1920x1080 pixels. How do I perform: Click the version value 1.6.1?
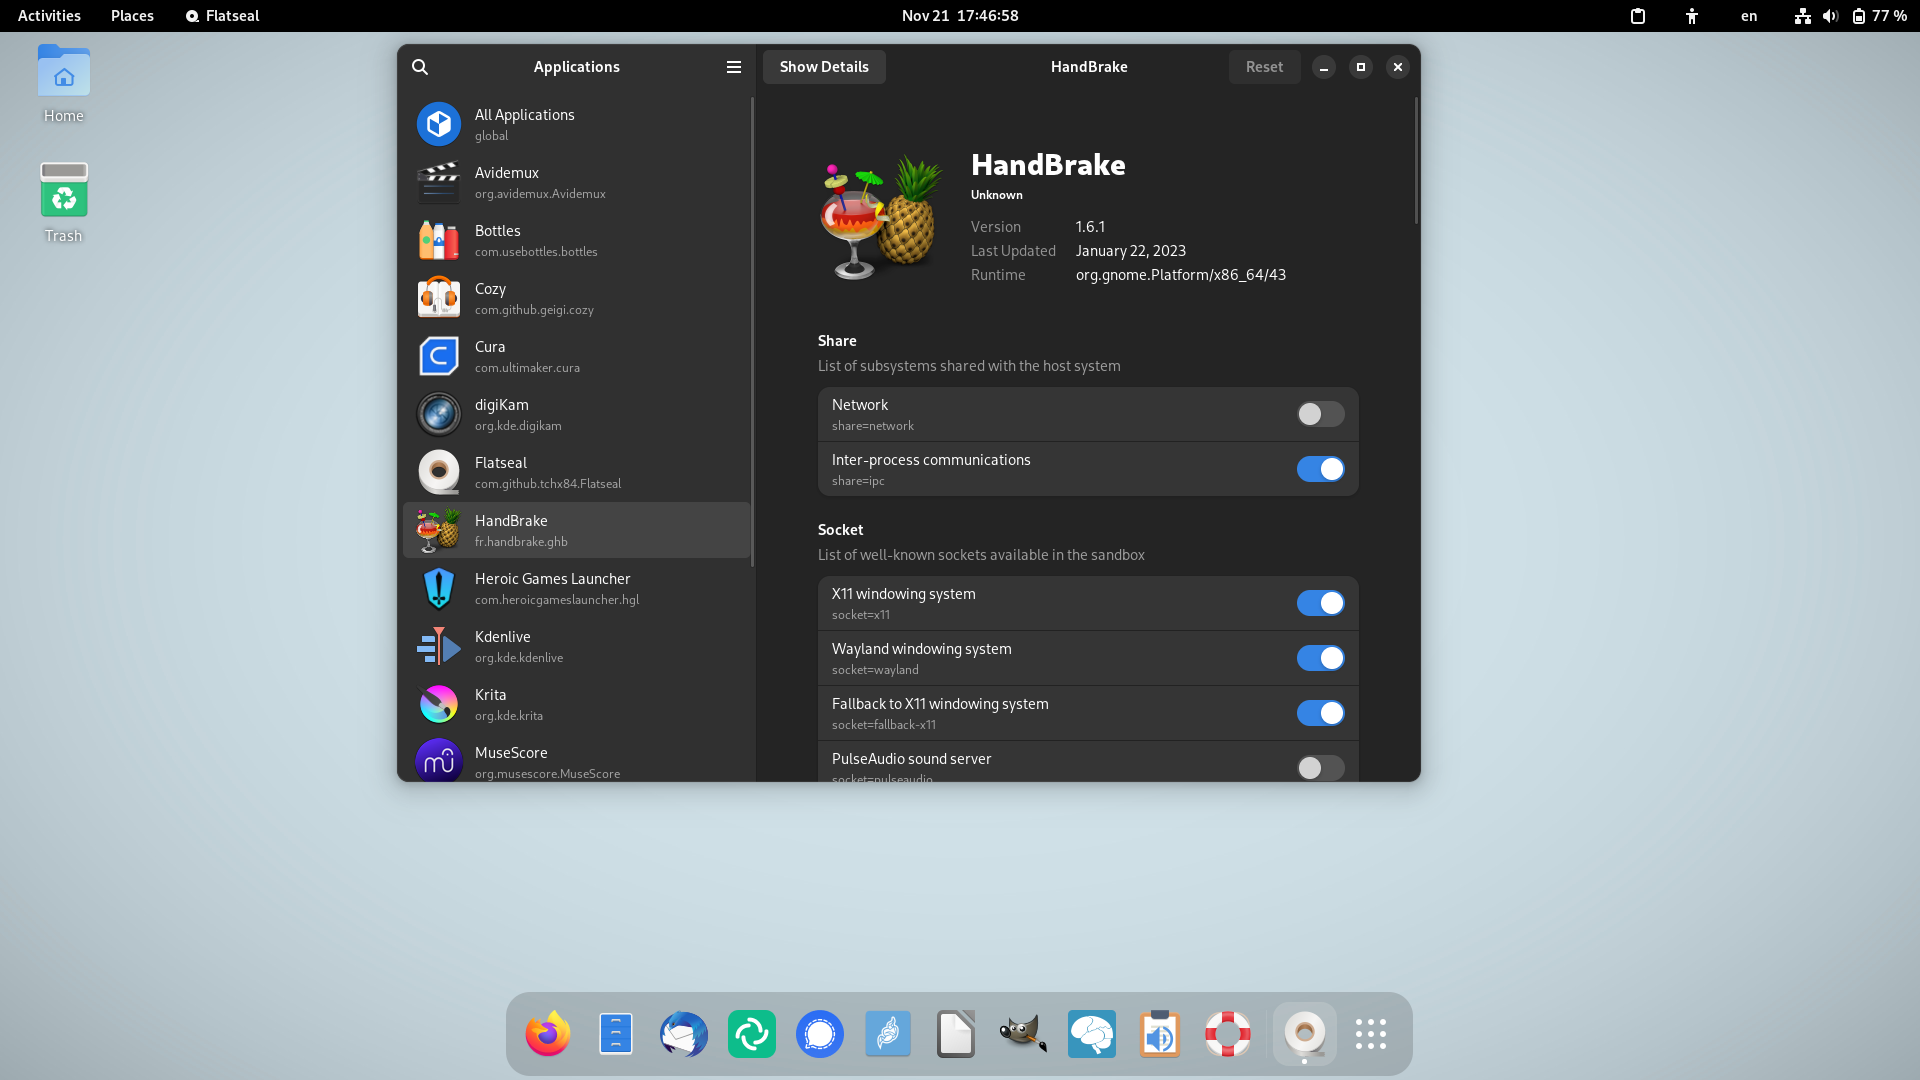pos(1090,227)
